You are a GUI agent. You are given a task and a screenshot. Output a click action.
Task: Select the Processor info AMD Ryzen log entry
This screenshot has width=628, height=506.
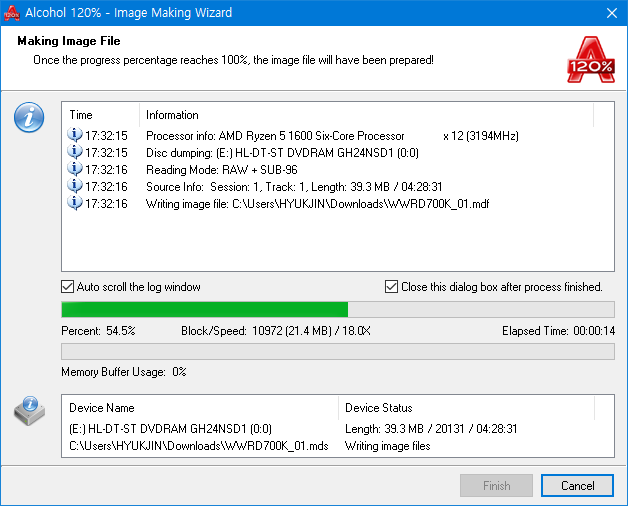pyautogui.click(x=332, y=136)
